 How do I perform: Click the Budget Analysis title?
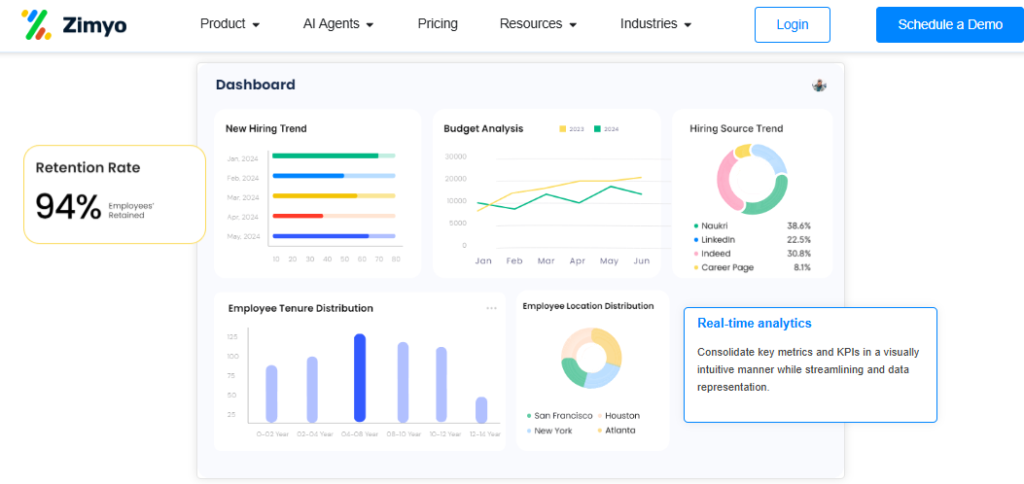pyautogui.click(x=483, y=129)
